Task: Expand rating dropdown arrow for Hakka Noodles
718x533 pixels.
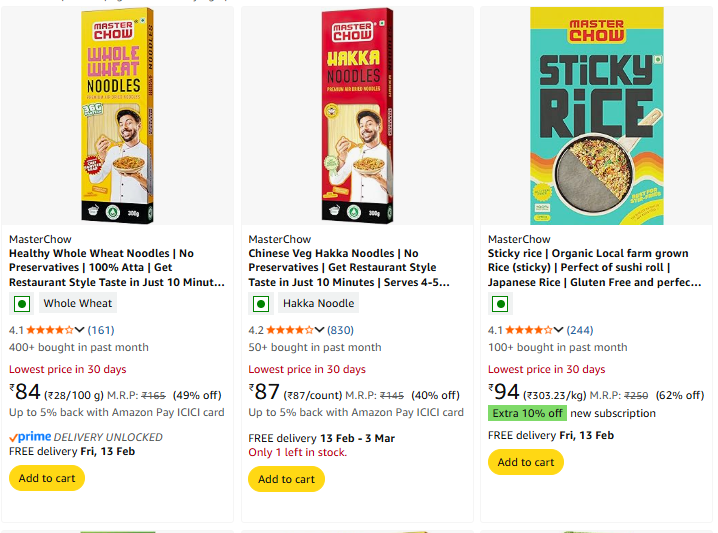Action: click(x=320, y=330)
